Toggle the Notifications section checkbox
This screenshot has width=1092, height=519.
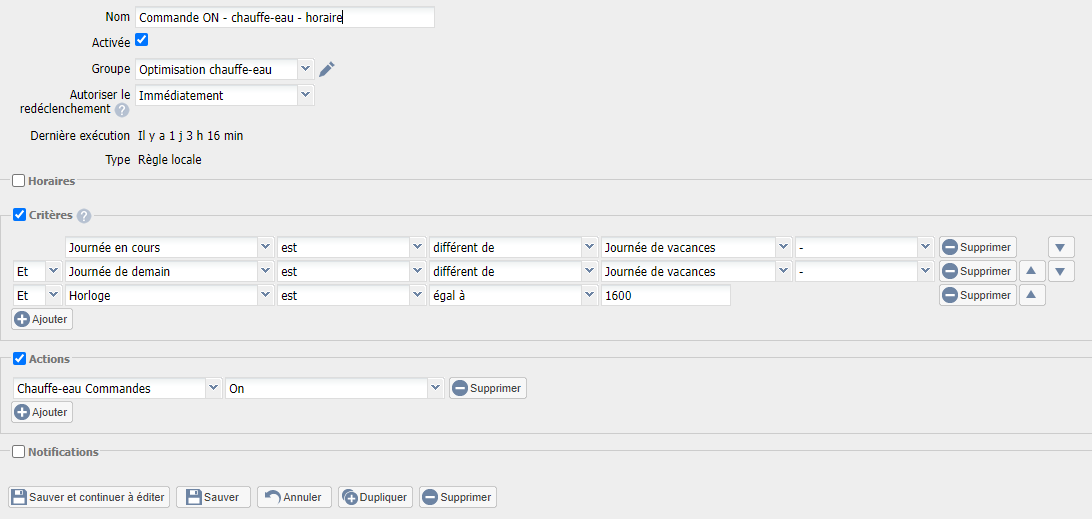pos(18,452)
